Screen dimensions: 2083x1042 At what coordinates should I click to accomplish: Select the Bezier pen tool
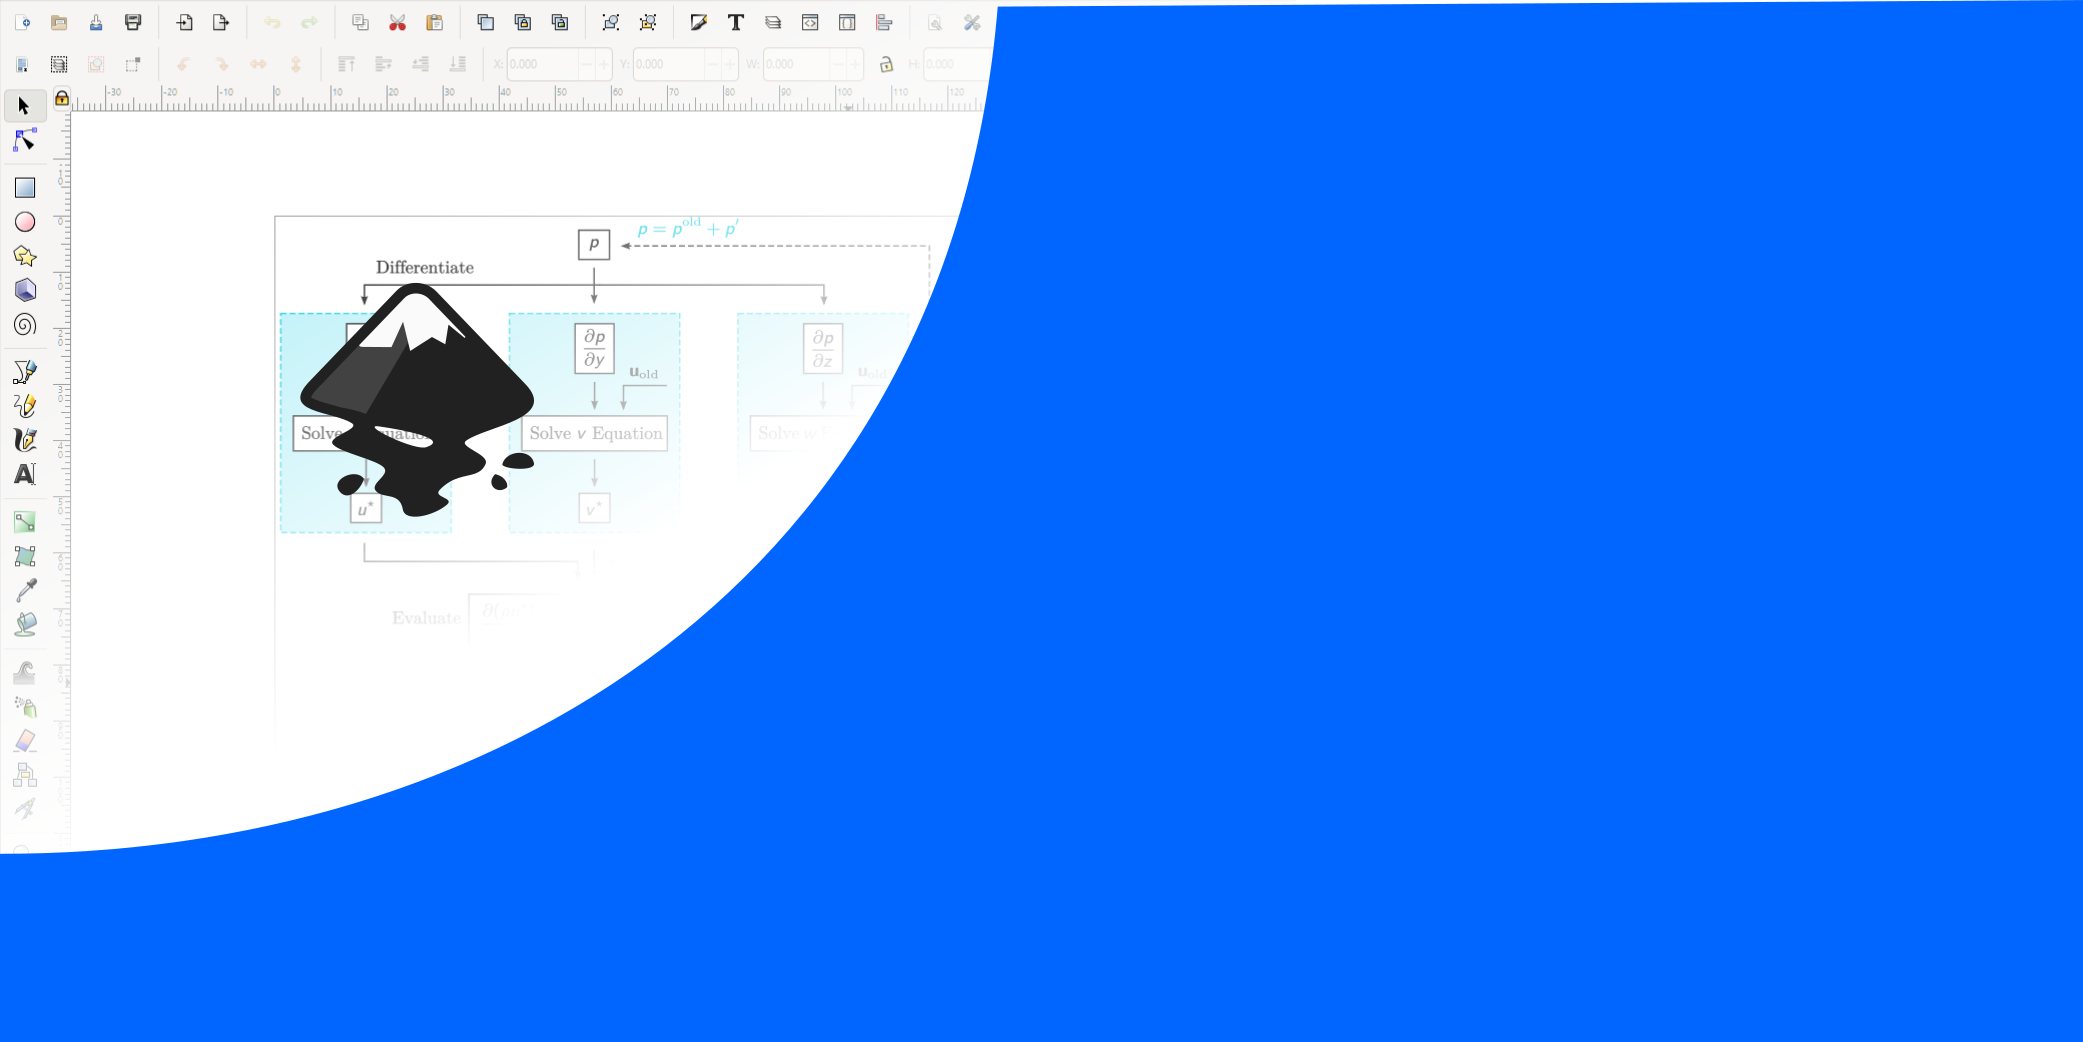25,372
